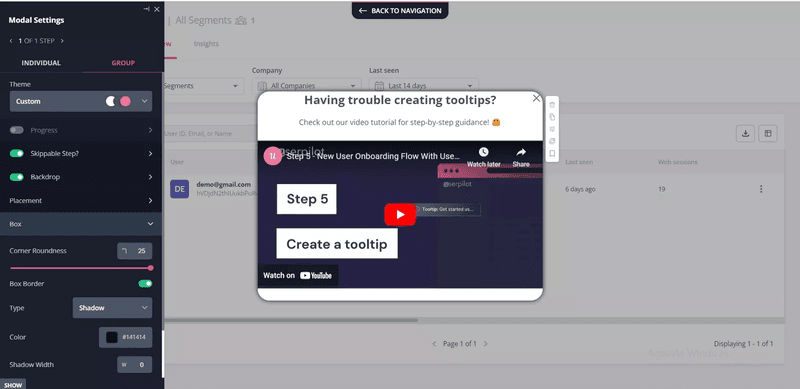Dock the Modal Settings panel using pin icon
800x389 pixels.
[146, 9]
